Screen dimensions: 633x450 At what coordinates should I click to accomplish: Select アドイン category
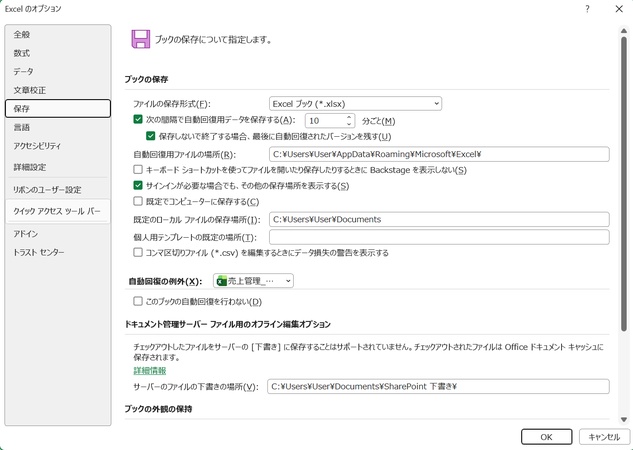[x=58, y=234]
